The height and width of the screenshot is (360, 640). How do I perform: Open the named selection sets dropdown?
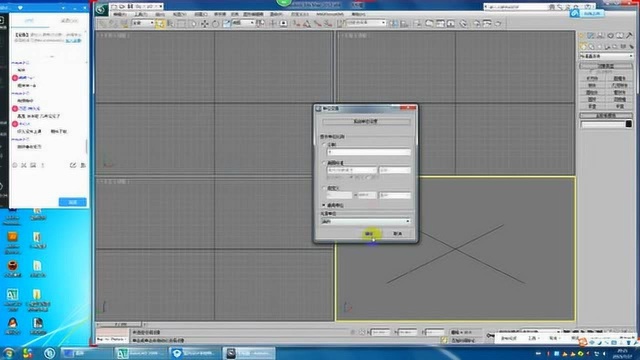(x=366, y=23)
